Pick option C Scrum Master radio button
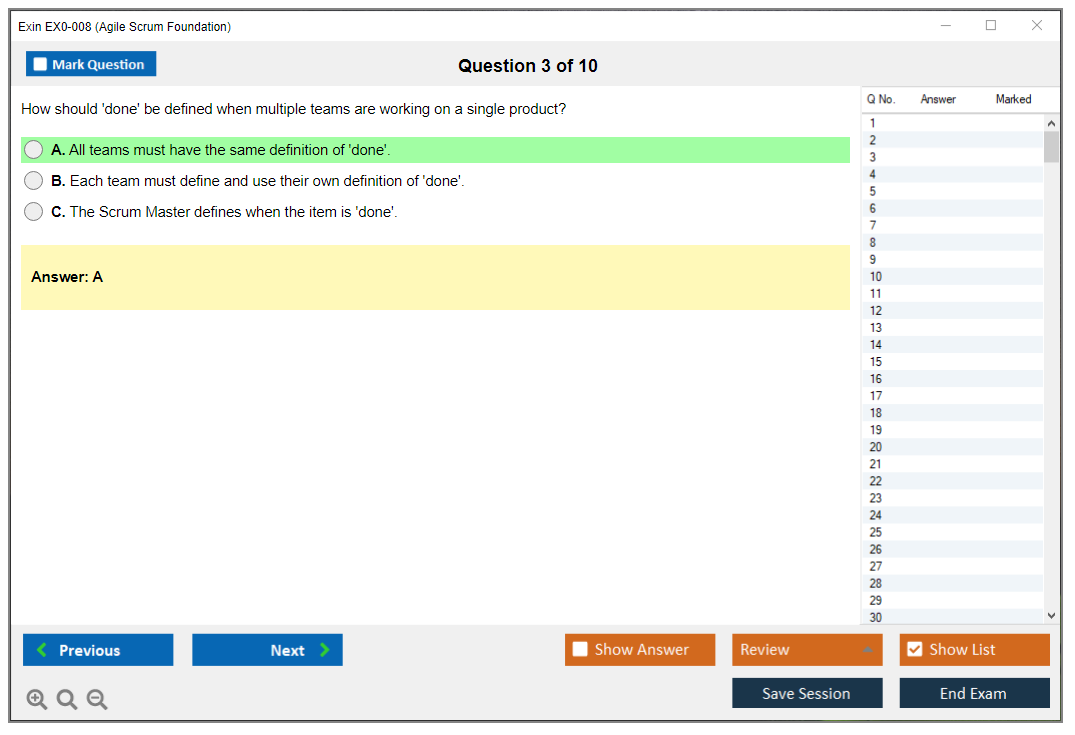The image size is (1075, 735). pos(34,212)
